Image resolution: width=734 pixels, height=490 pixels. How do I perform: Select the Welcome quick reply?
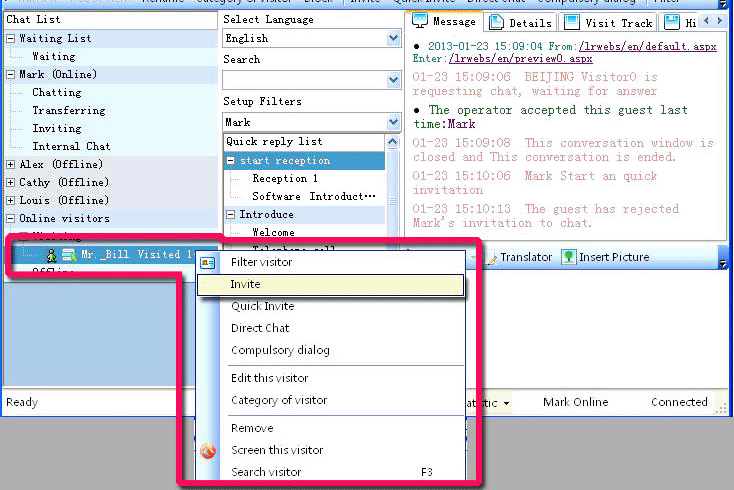point(273,233)
